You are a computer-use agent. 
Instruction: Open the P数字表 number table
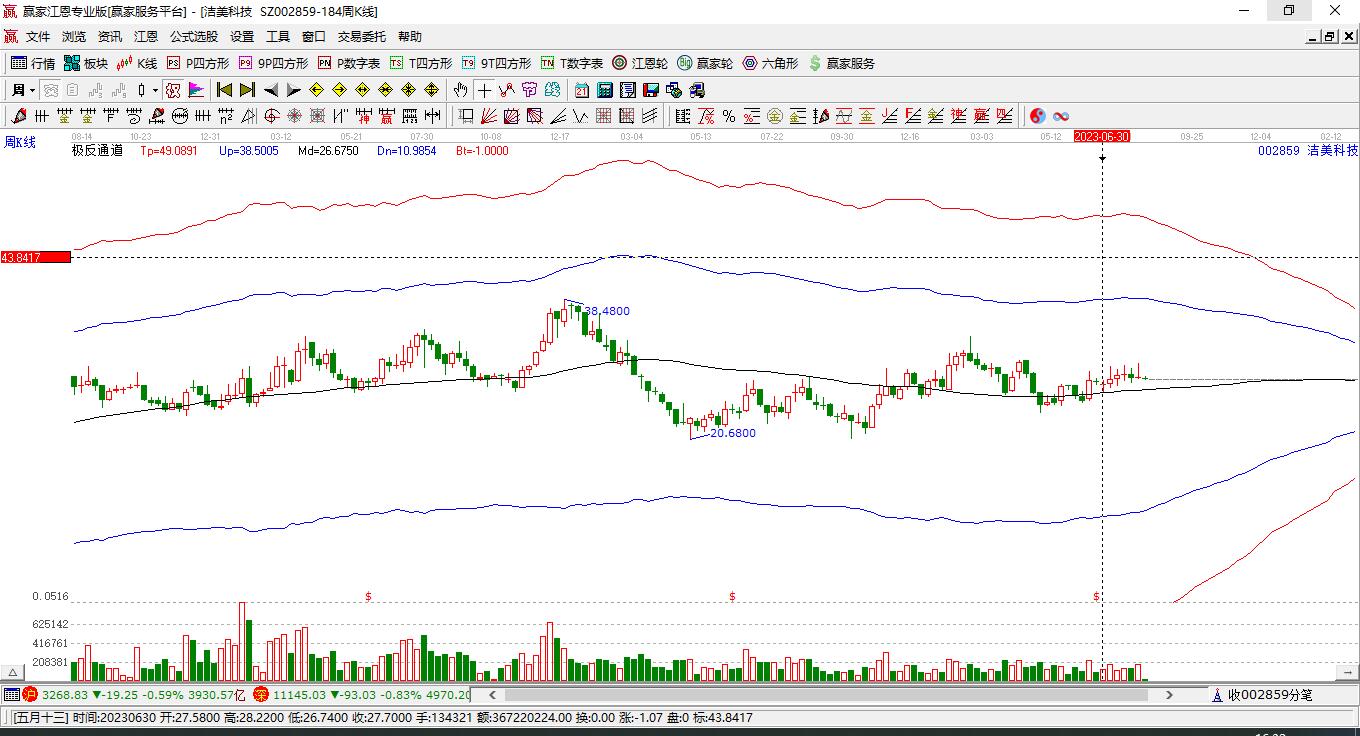click(x=349, y=63)
